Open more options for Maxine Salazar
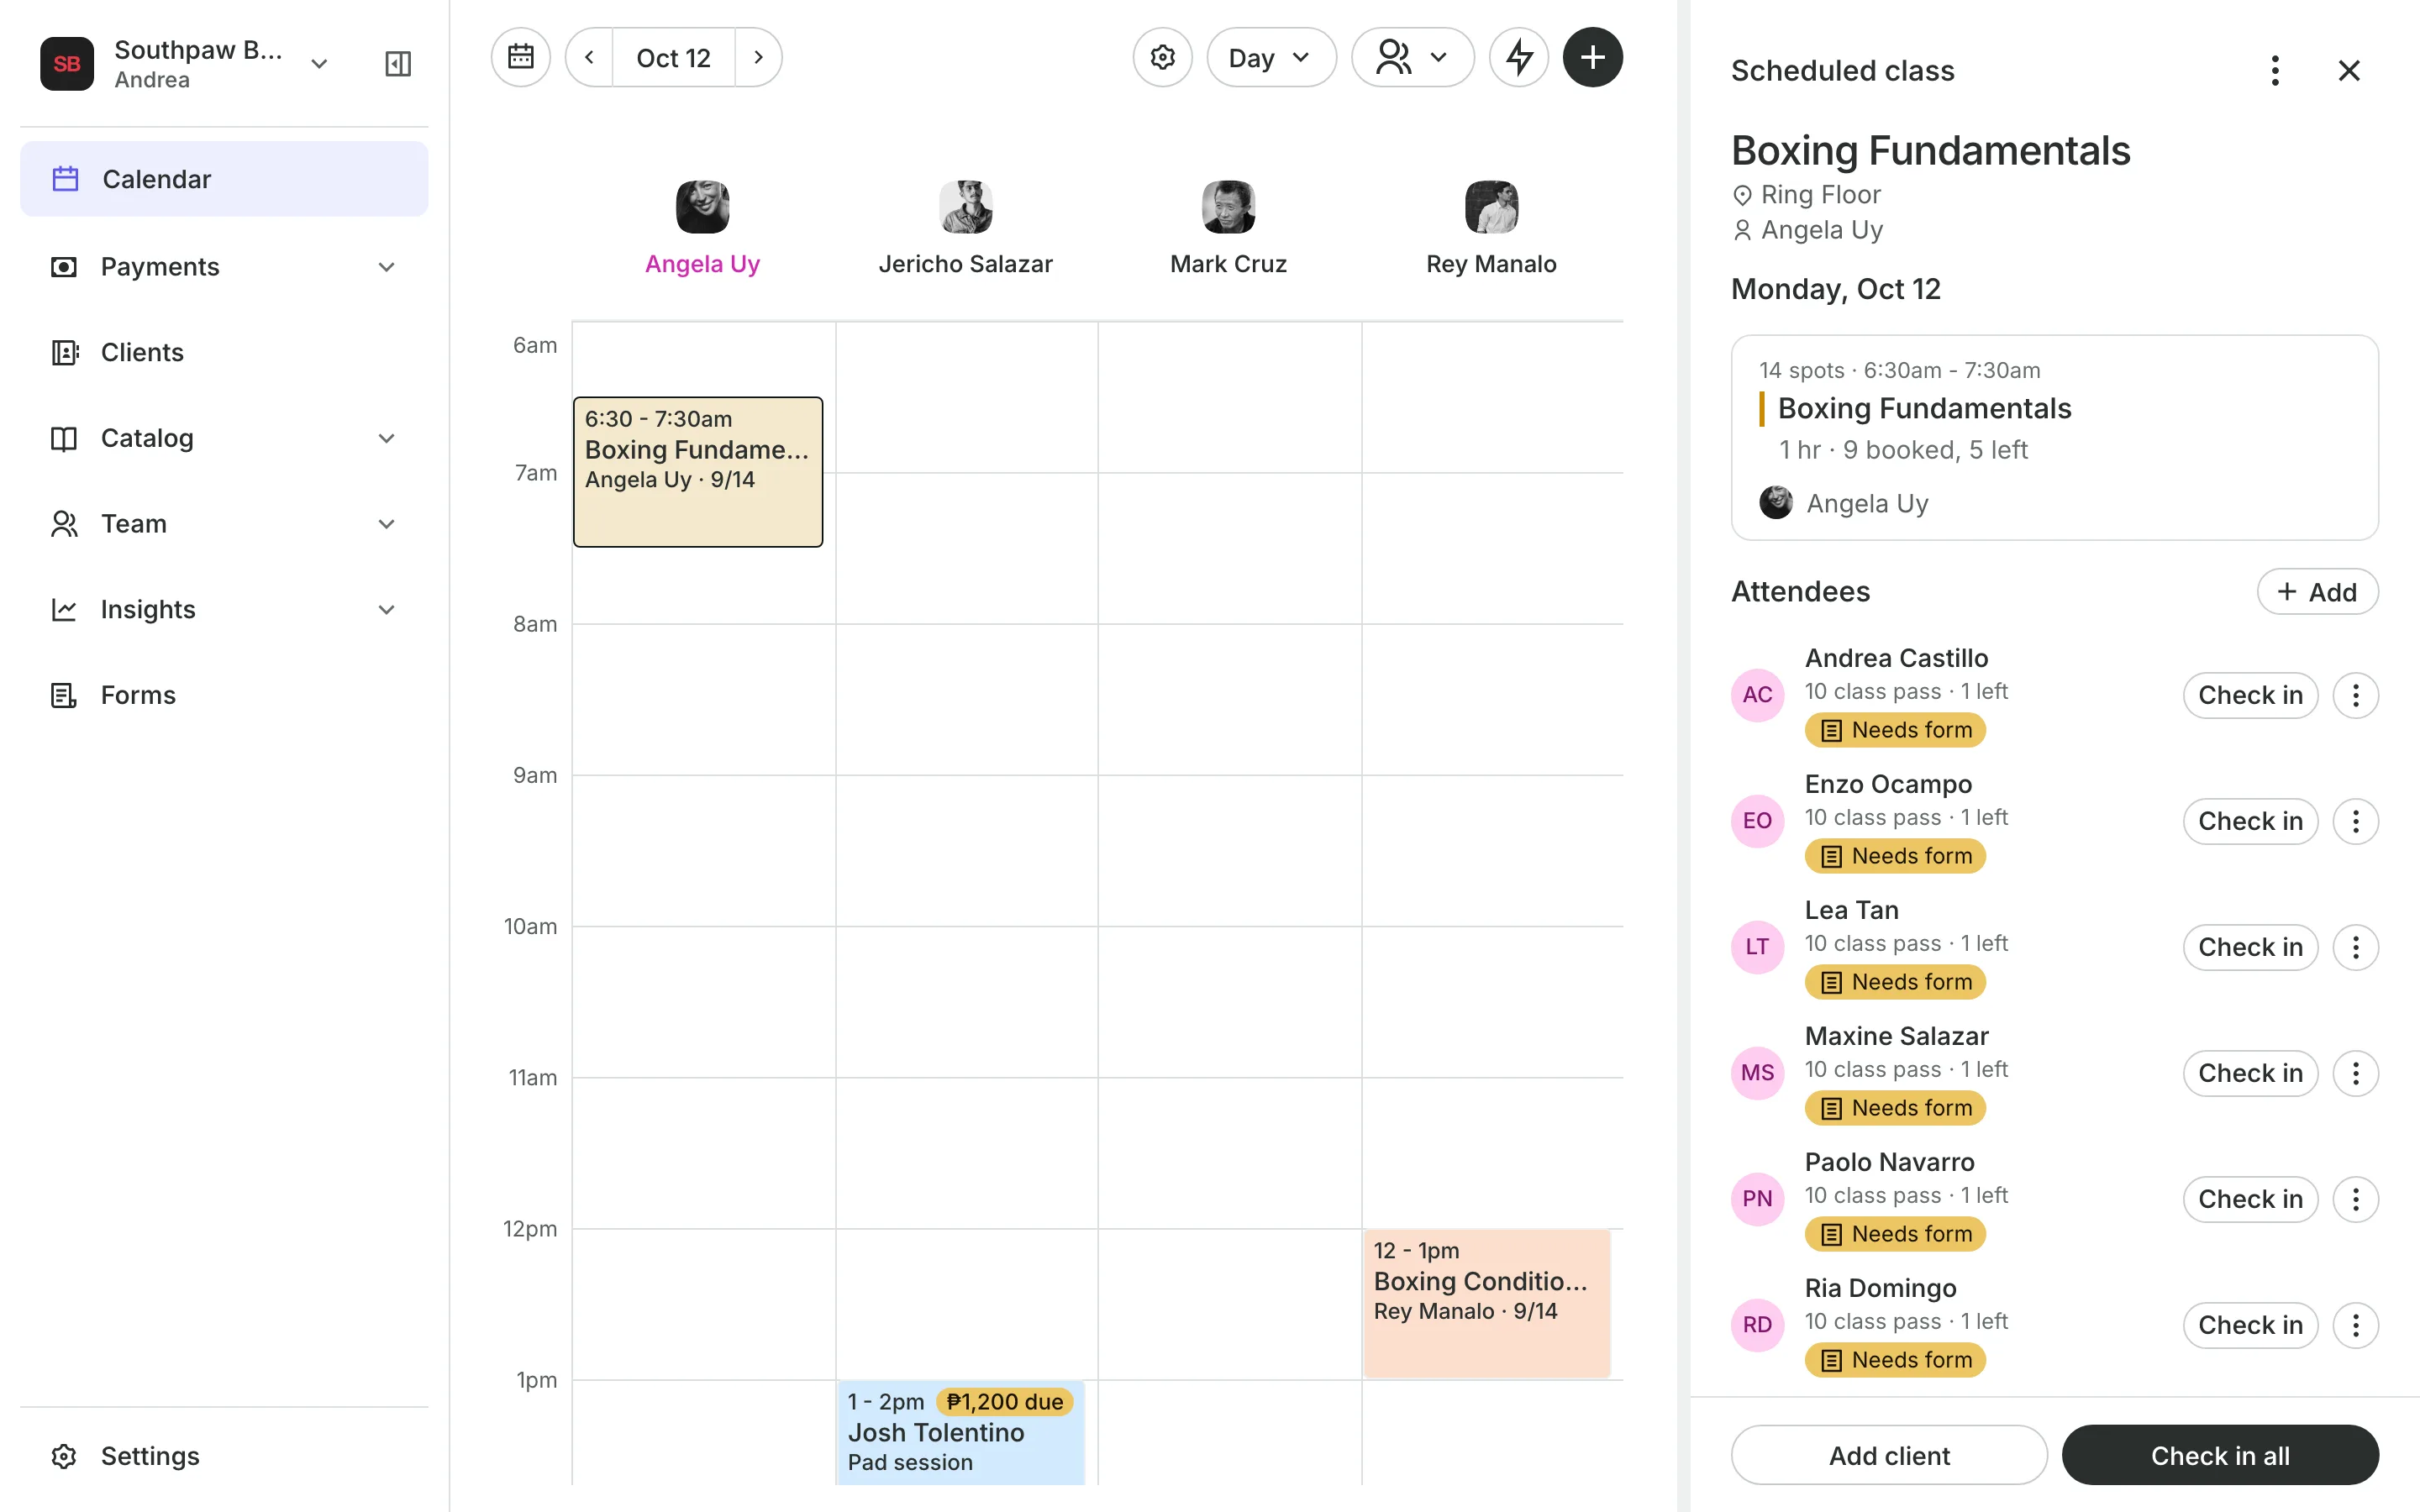 [2355, 1073]
